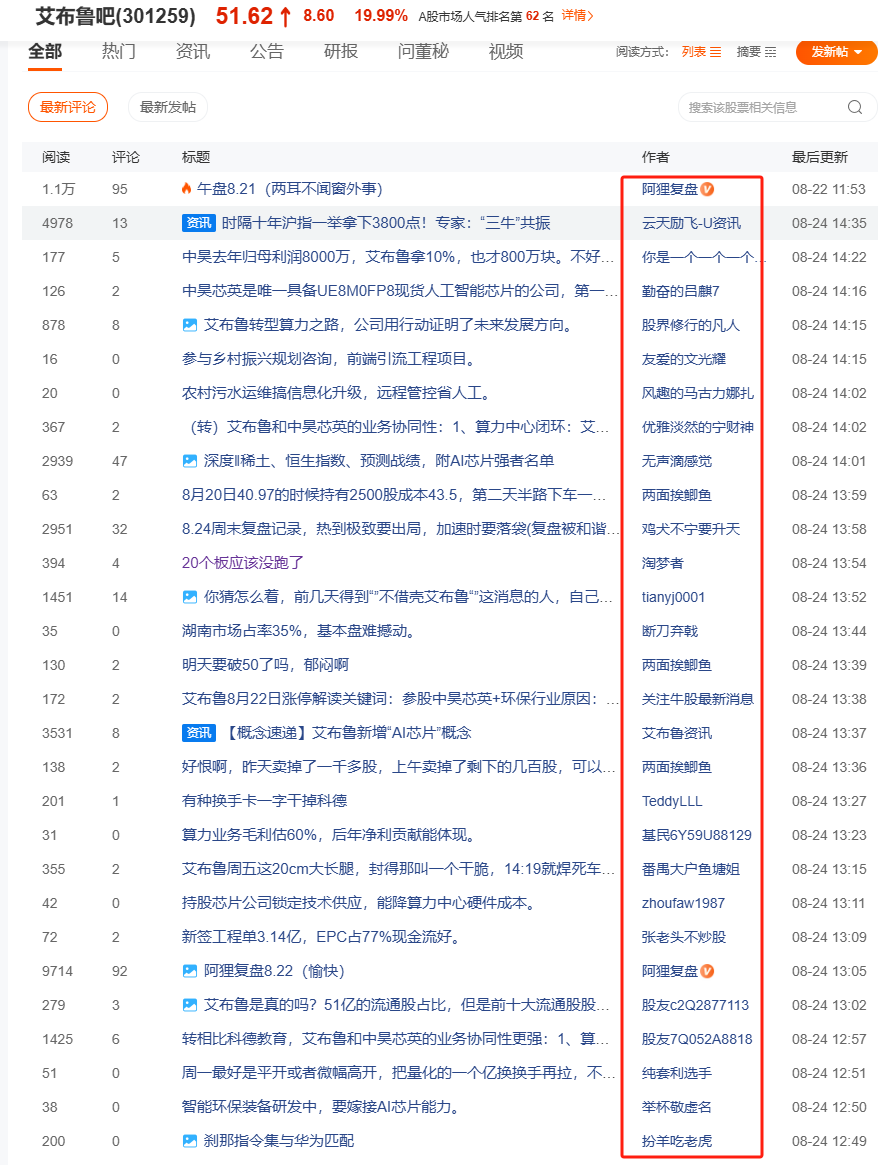Click the 资讯 tag on 时隔十年沪指 post
This screenshot has width=878, height=1165.
[198, 223]
